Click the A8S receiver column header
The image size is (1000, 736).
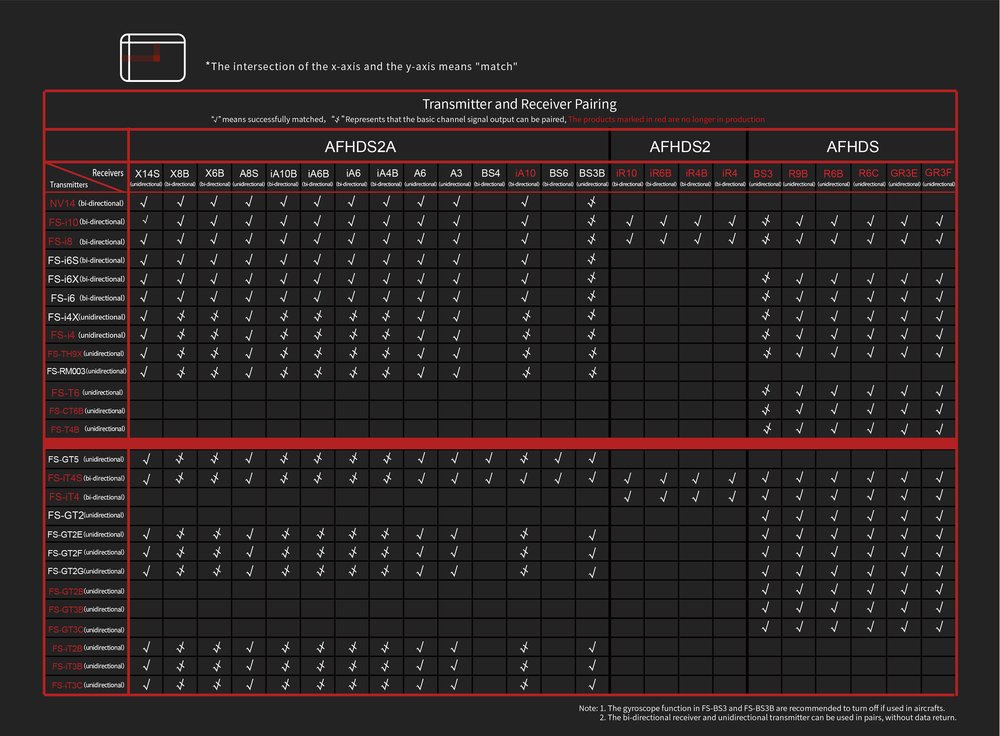(x=249, y=177)
